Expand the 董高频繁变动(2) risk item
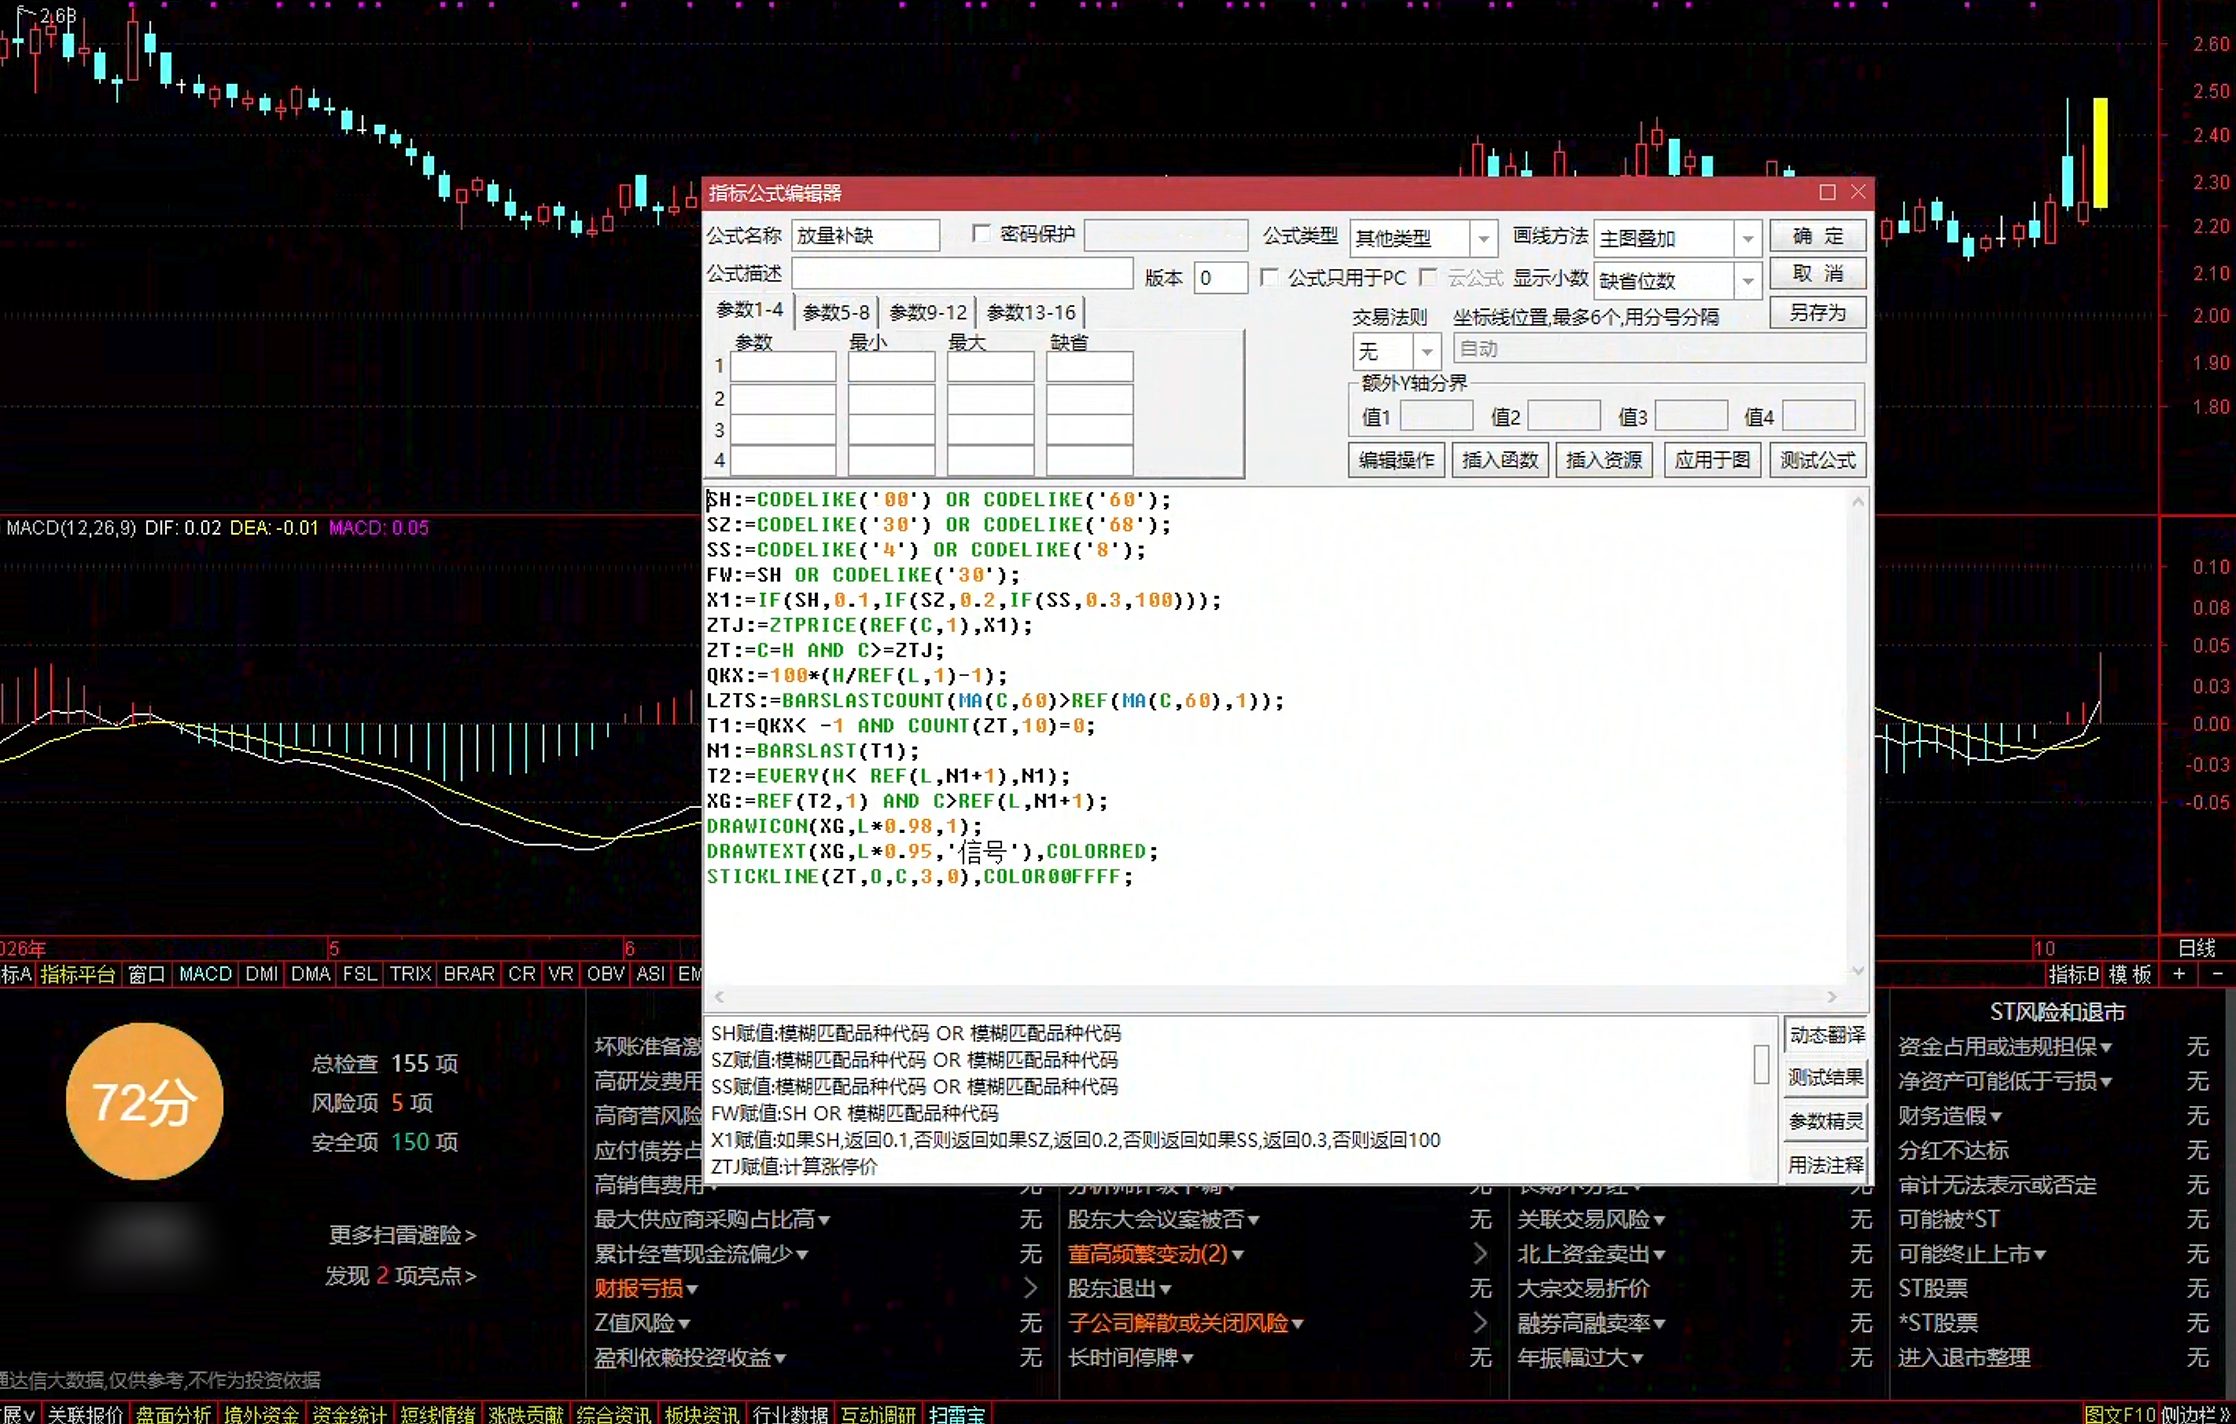Image resolution: width=2236 pixels, height=1424 pixels. [x=1155, y=1254]
